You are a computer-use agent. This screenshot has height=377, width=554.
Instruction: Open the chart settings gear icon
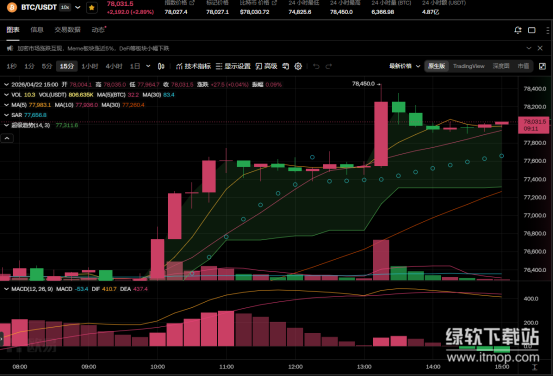(x=298, y=66)
